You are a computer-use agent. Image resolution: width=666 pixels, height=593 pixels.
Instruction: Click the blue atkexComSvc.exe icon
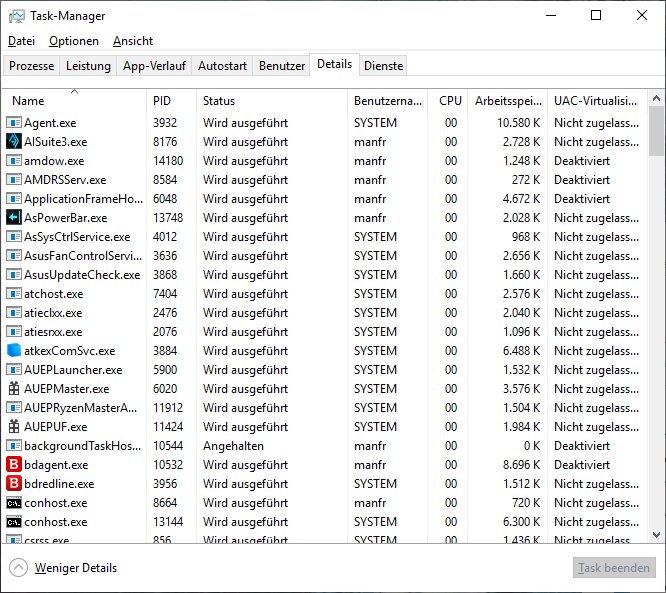[14, 350]
